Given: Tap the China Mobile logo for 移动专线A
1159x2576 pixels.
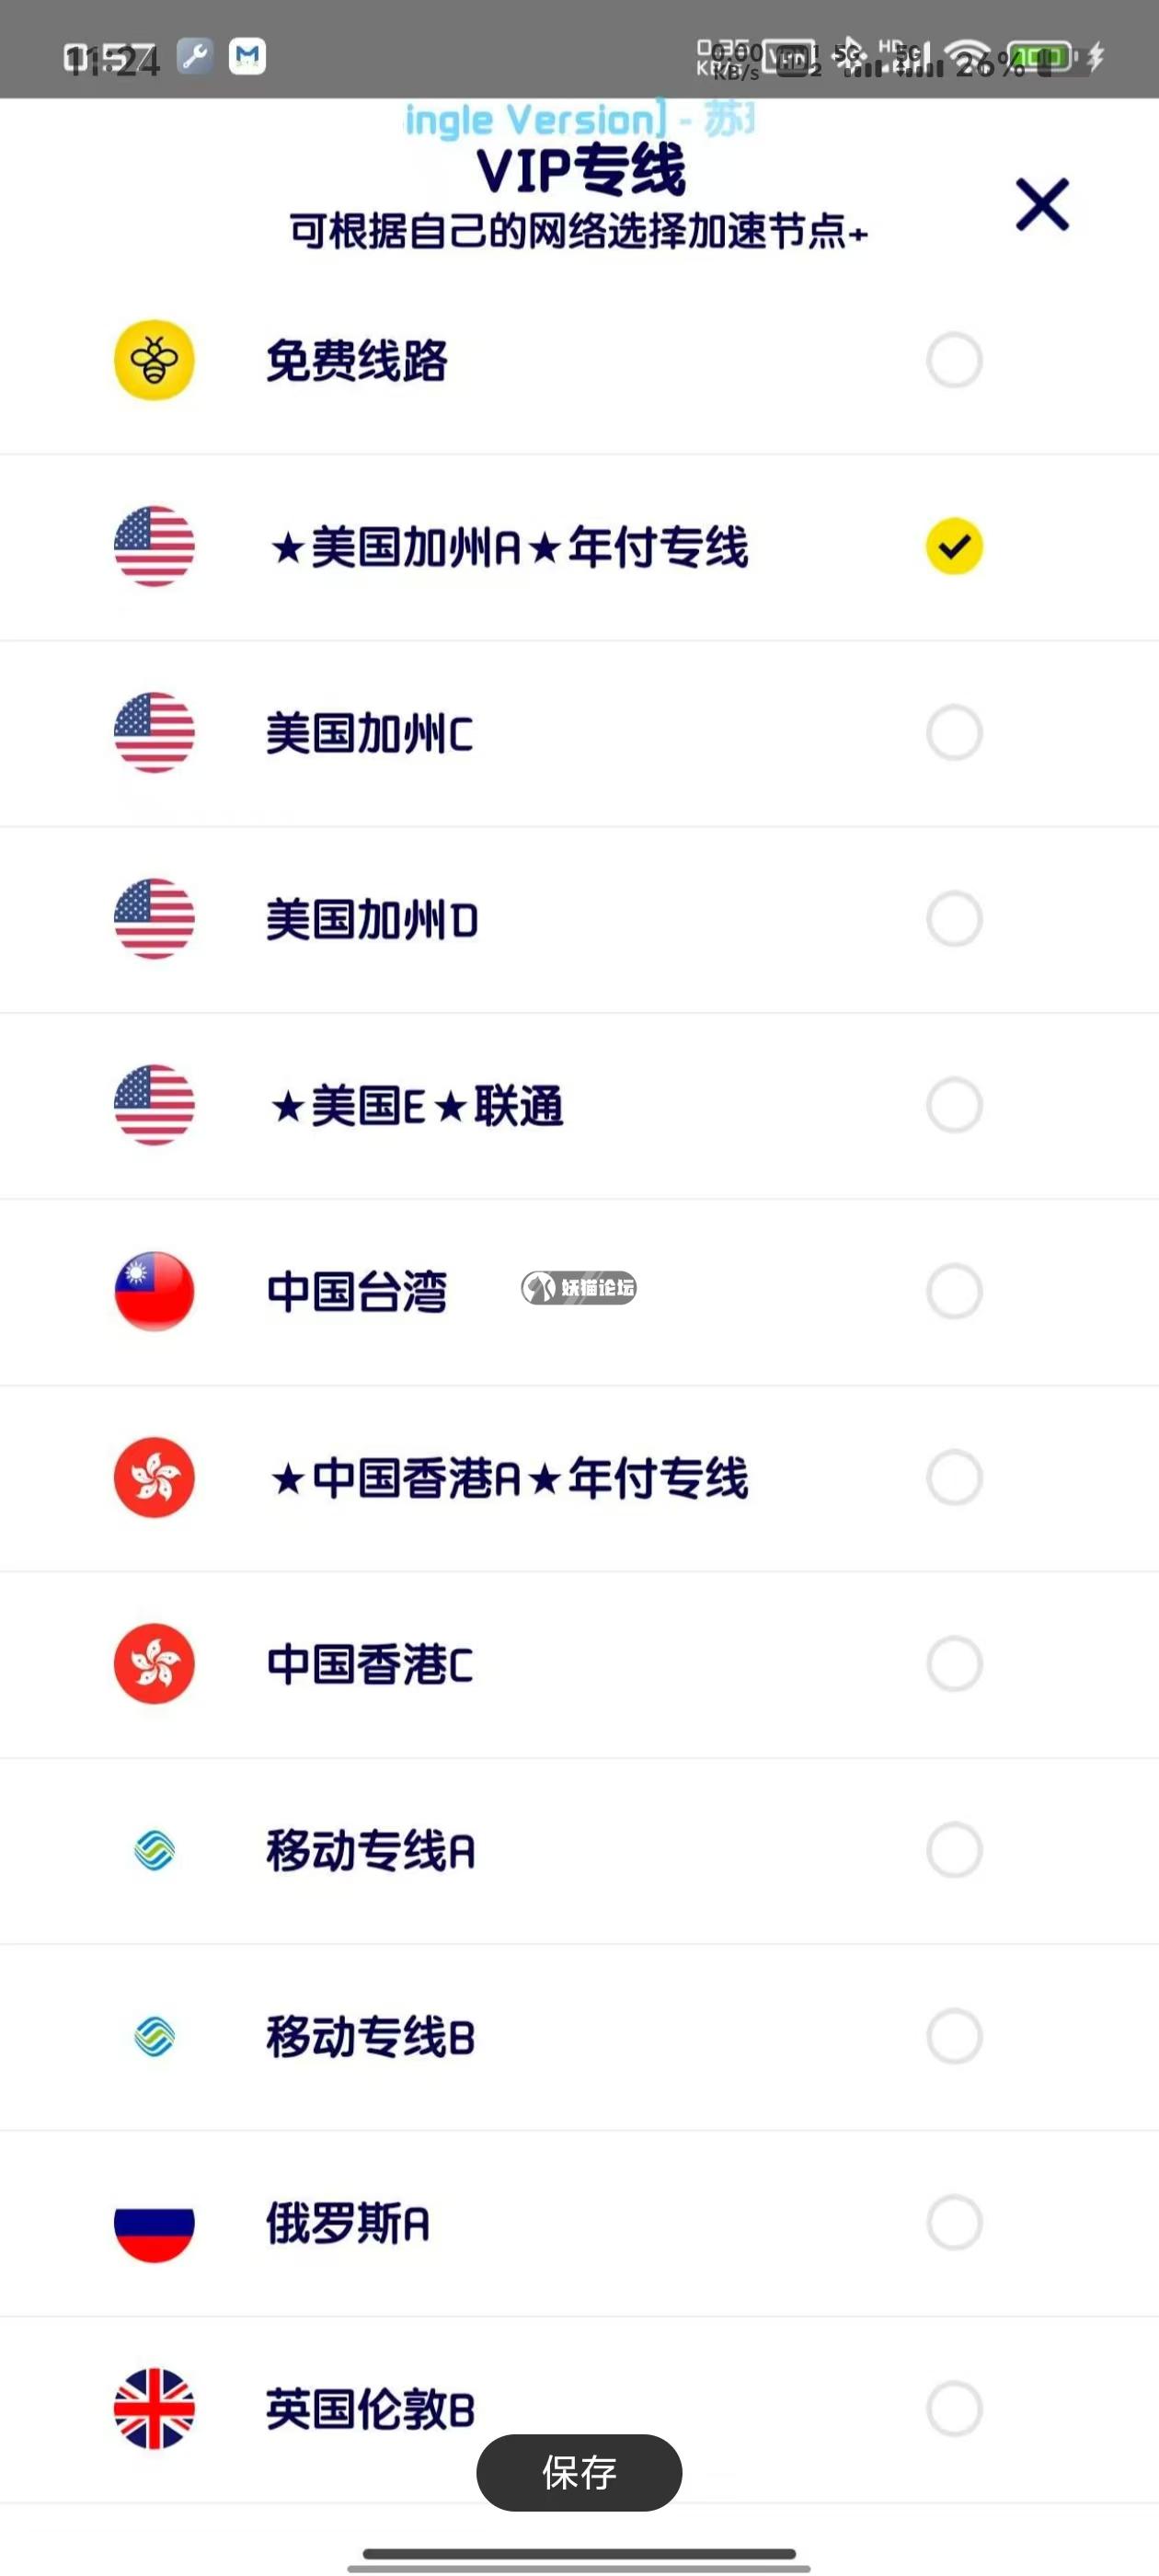Looking at the screenshot, I should (154, 1850).
